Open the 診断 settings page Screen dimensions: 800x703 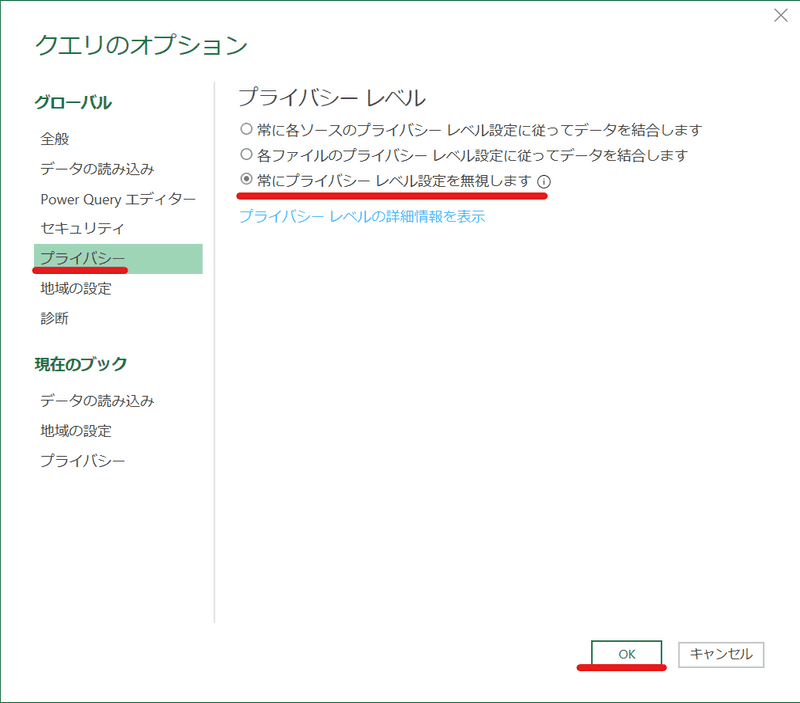point(55,318)
